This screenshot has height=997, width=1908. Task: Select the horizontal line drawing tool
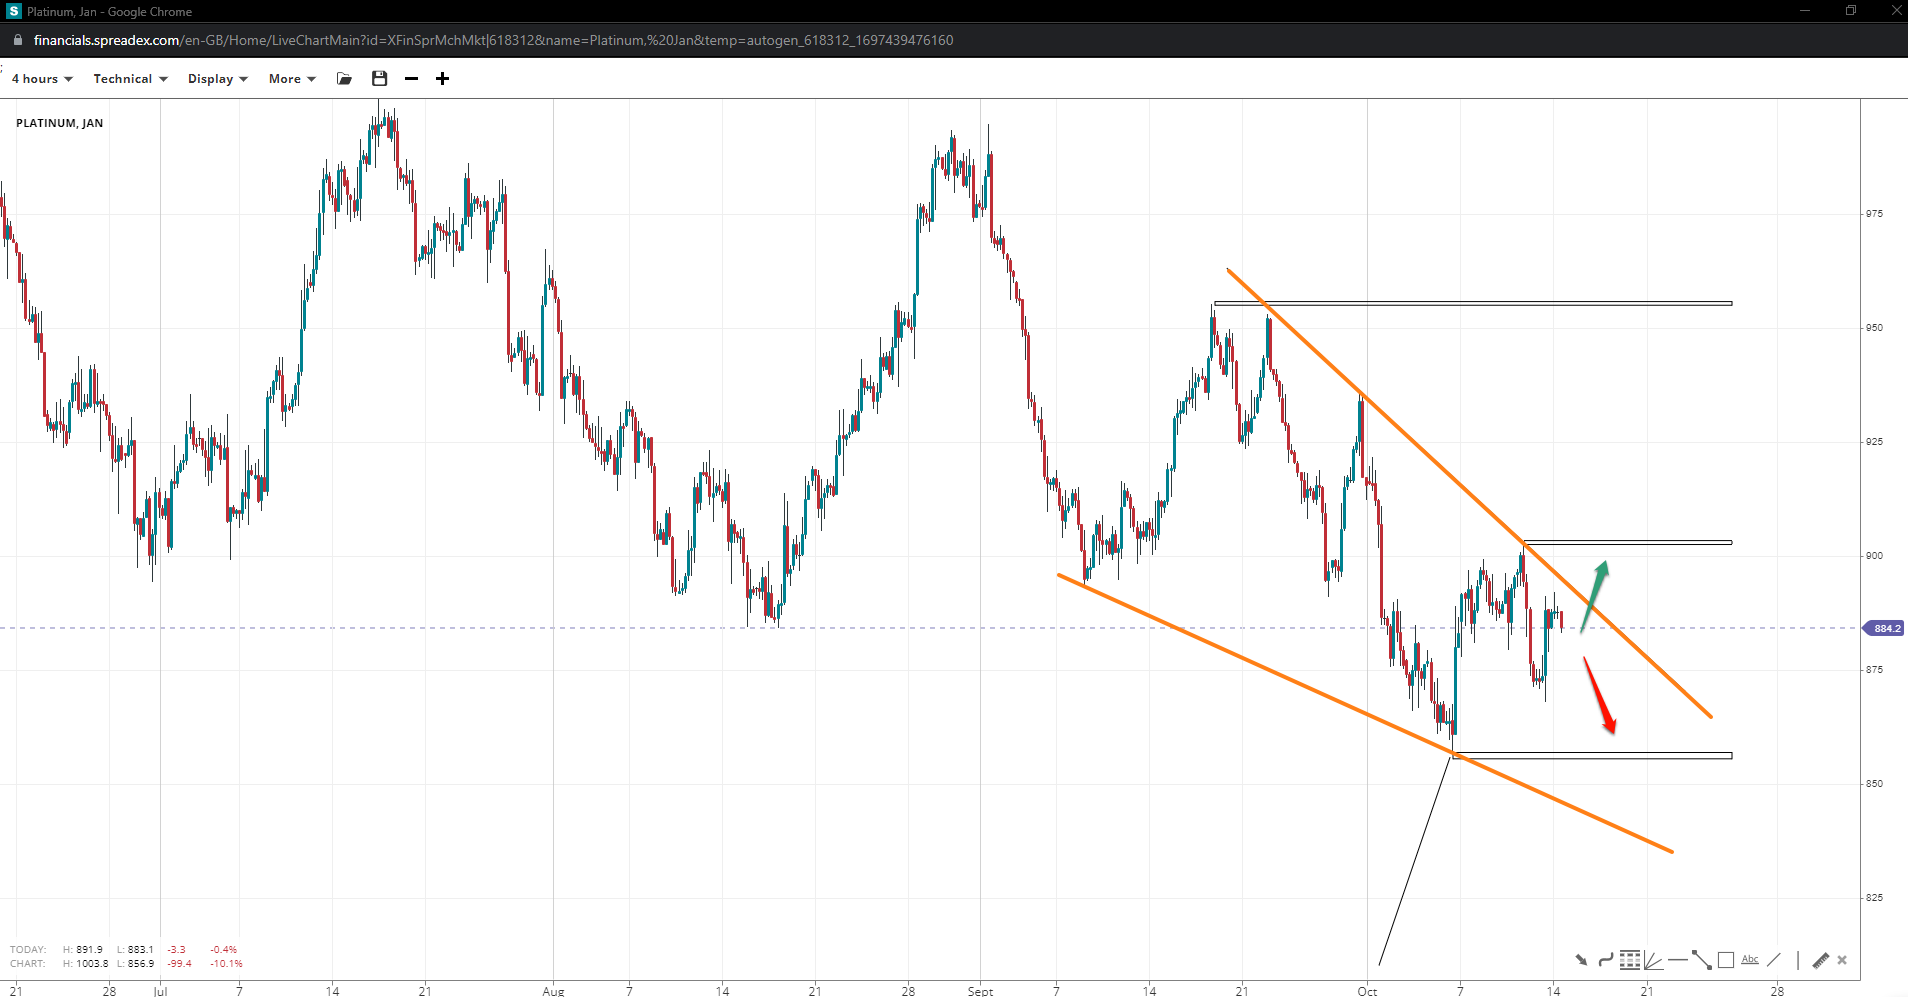point(1677,960)
